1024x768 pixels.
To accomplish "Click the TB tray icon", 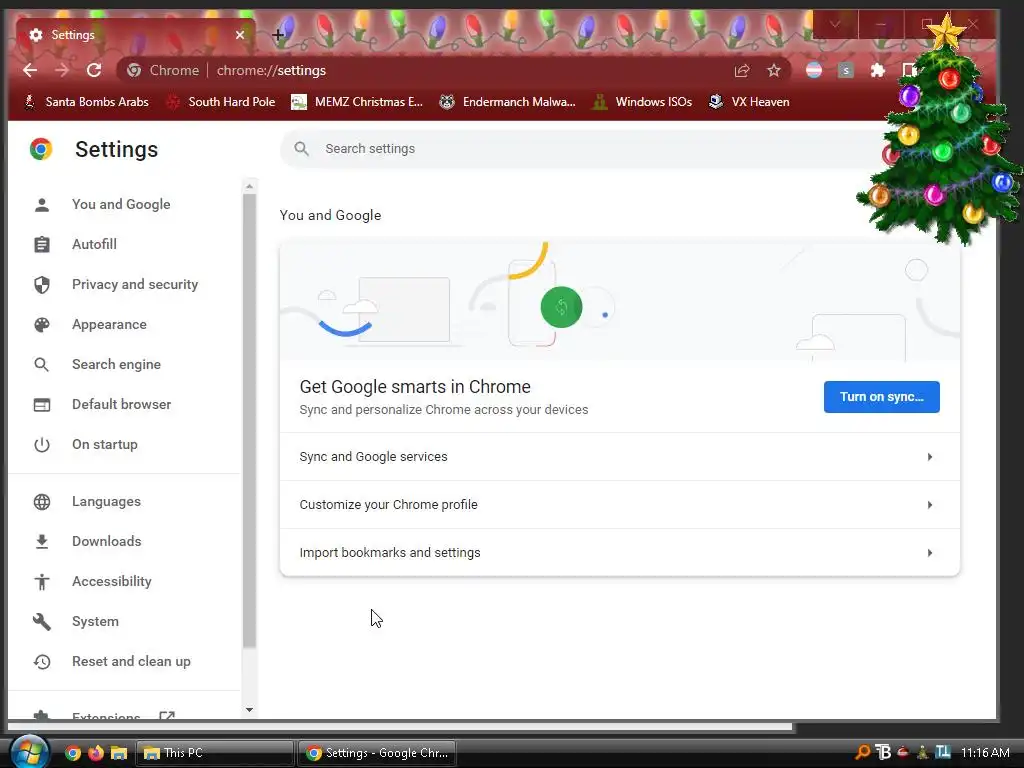I will 883,752.
